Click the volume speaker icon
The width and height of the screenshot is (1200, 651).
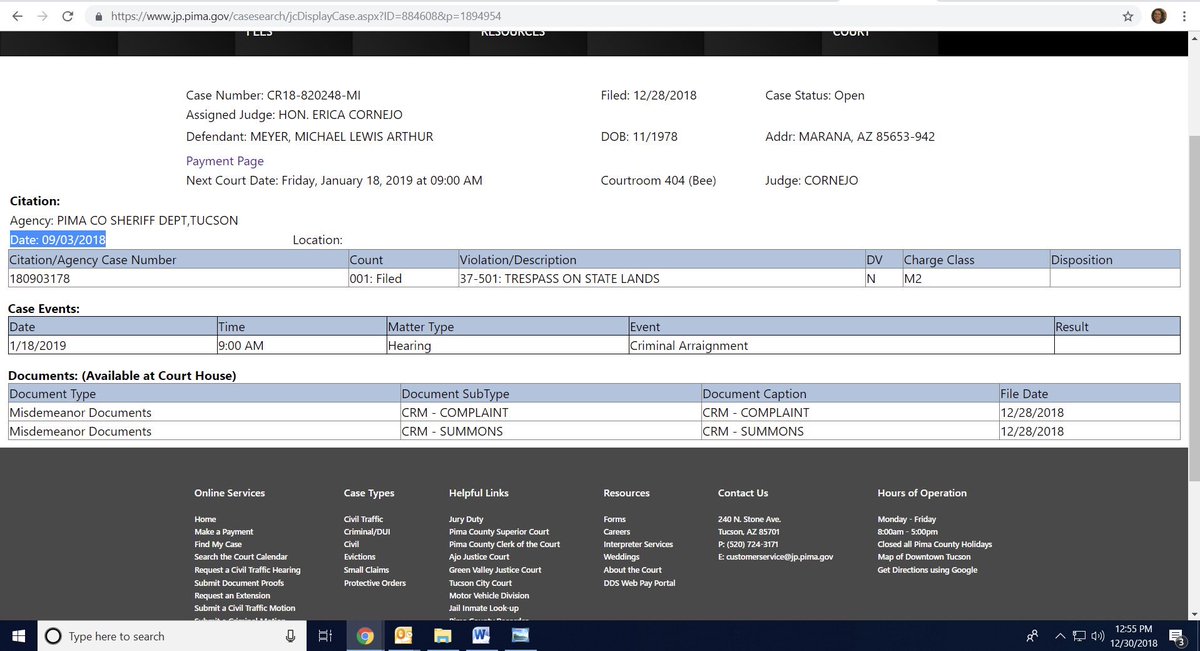click(x=1097, y=636)
